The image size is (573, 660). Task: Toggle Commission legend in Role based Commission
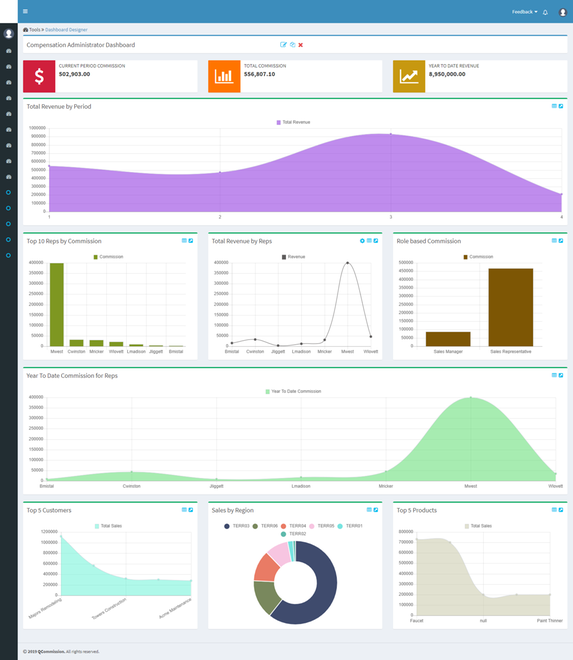coord(478,257)
